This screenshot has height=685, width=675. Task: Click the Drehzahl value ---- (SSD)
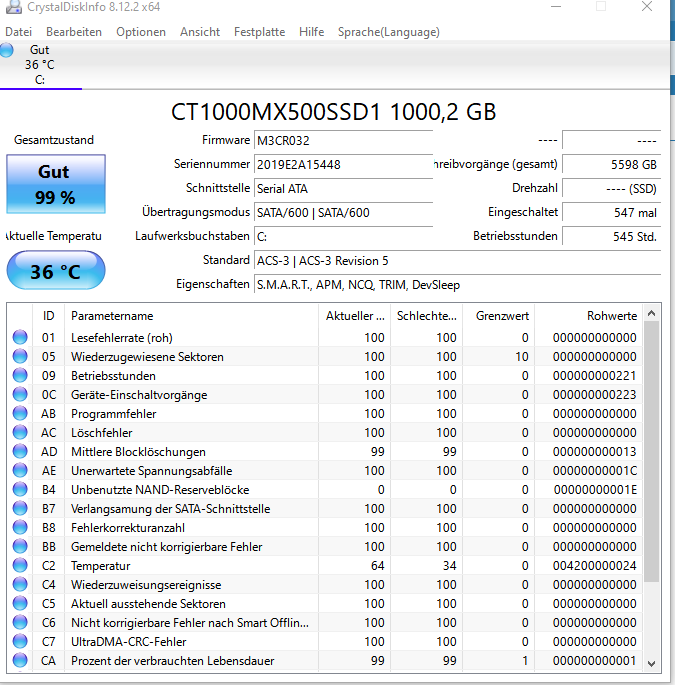[x=612, y=189]
